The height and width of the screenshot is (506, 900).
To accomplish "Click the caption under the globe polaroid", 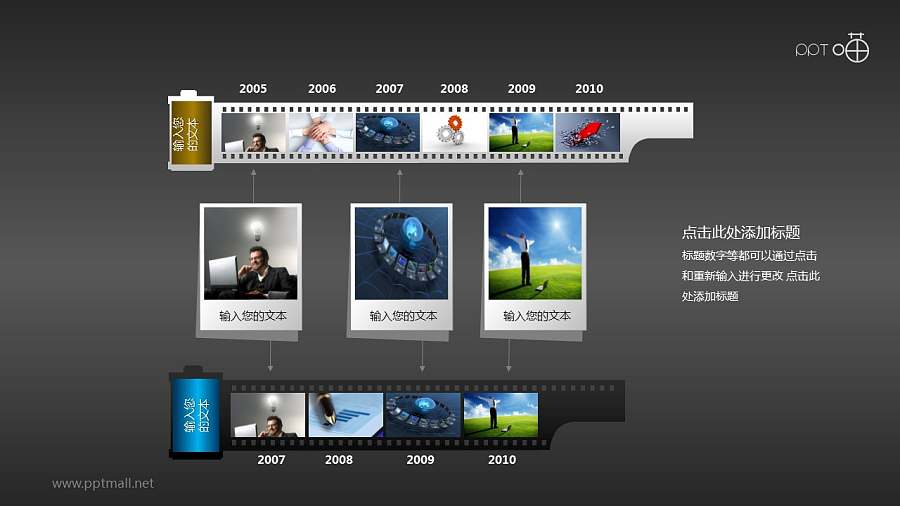I will coord(403,316).
